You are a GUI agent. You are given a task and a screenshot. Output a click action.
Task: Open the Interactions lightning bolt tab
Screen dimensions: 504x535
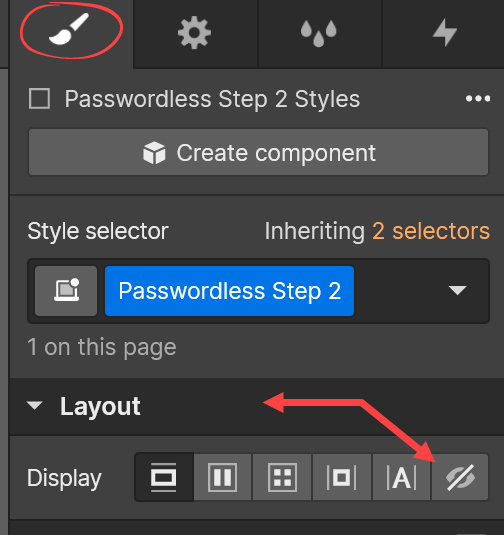(x=444, y=33)
